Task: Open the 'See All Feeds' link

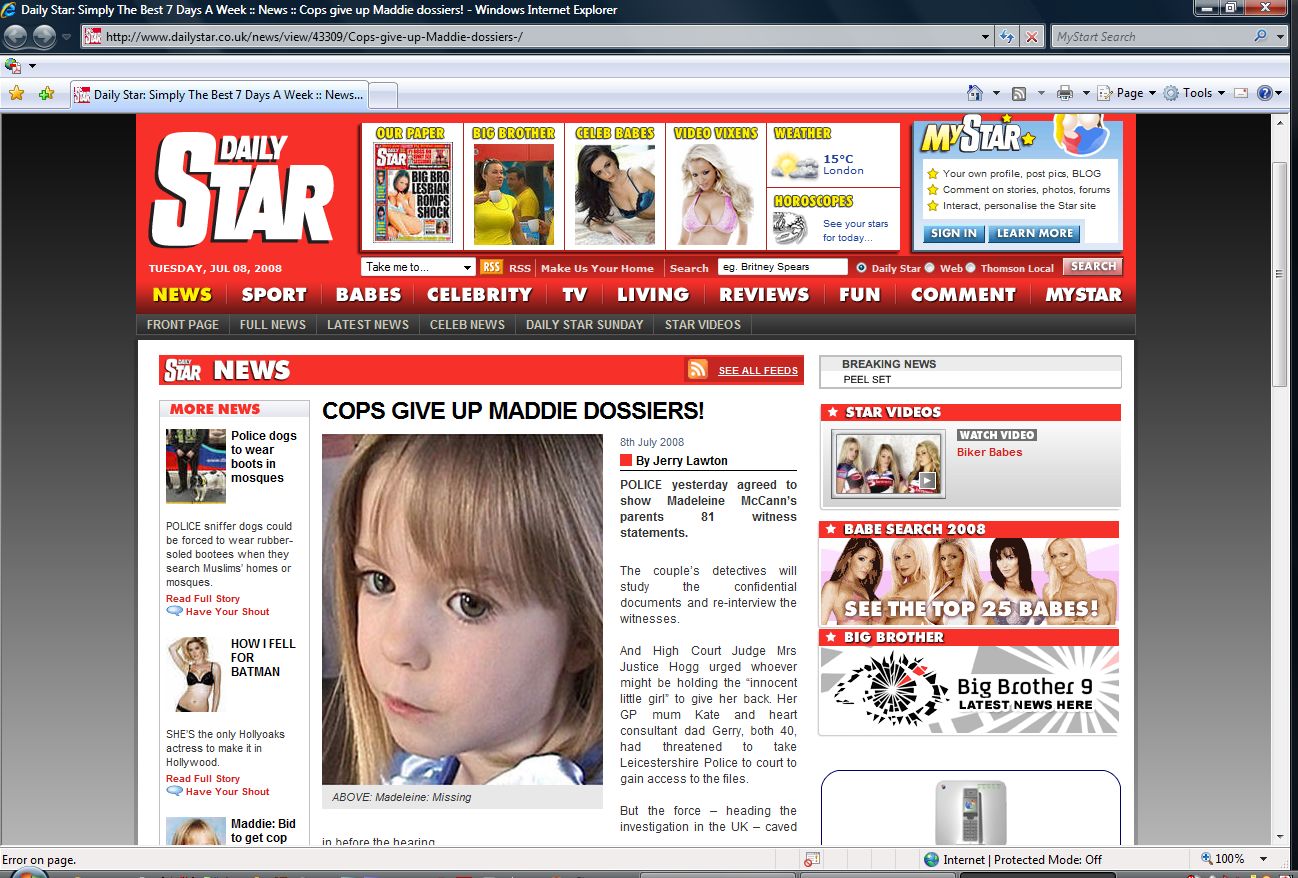Action: click(x=758, y=371)
